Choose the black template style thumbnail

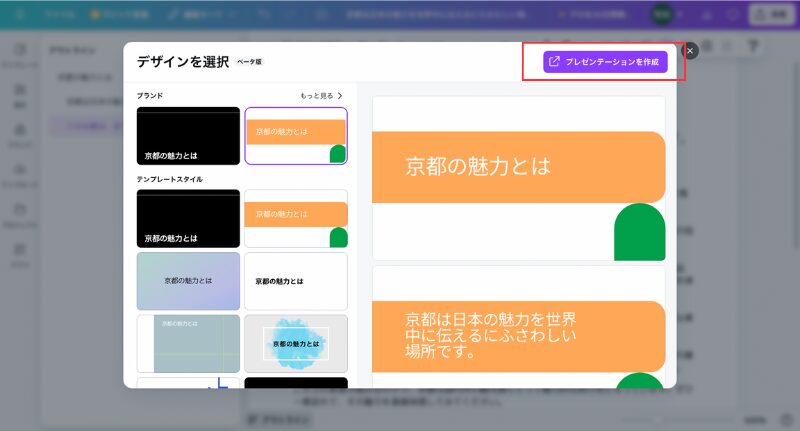[x=188, y=218]
